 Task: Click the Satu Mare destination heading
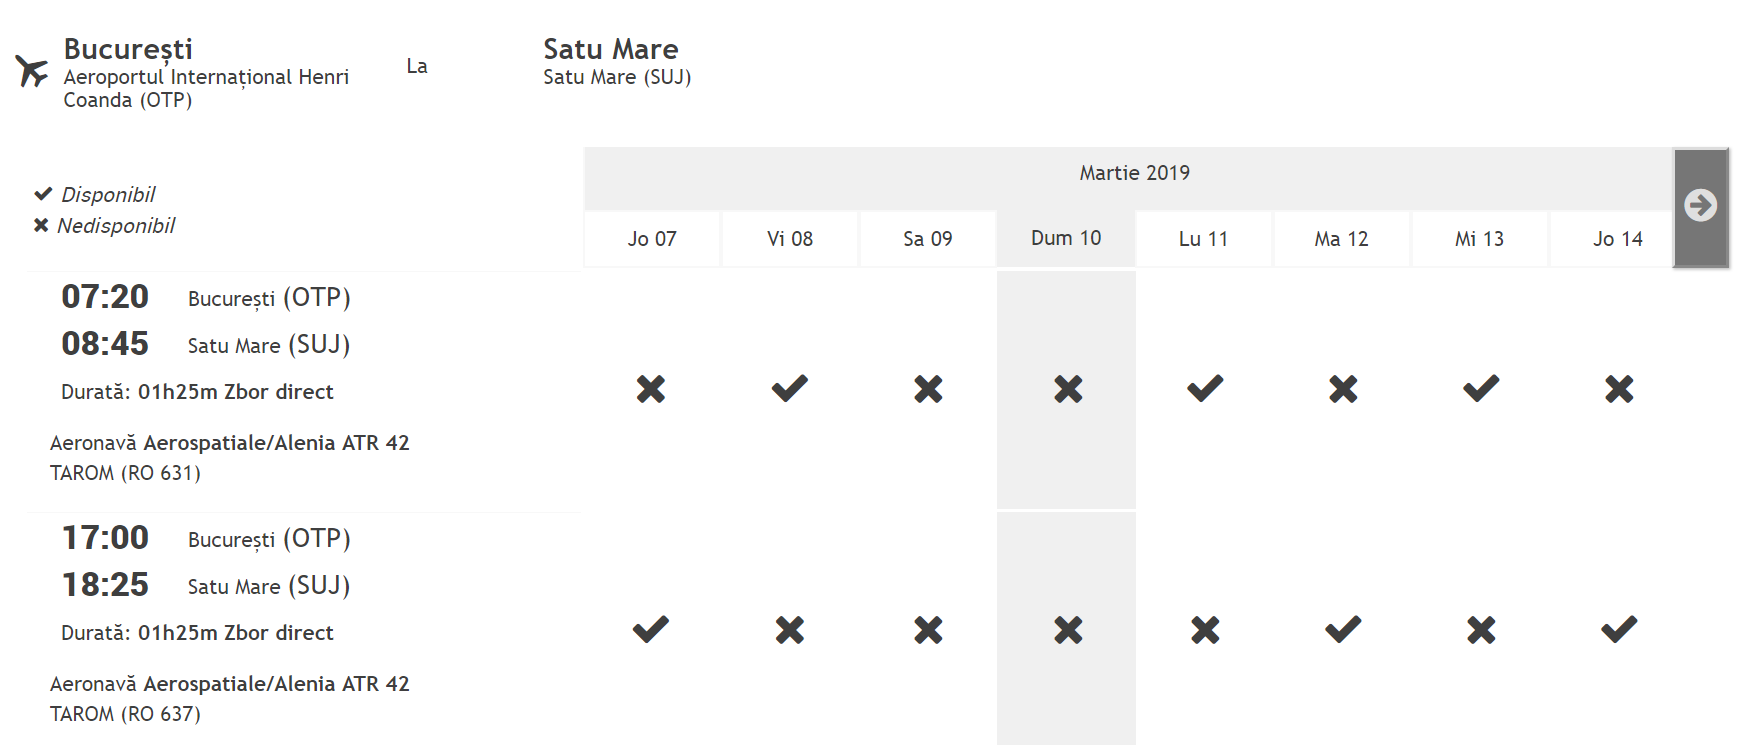click(x=610, y=49)
